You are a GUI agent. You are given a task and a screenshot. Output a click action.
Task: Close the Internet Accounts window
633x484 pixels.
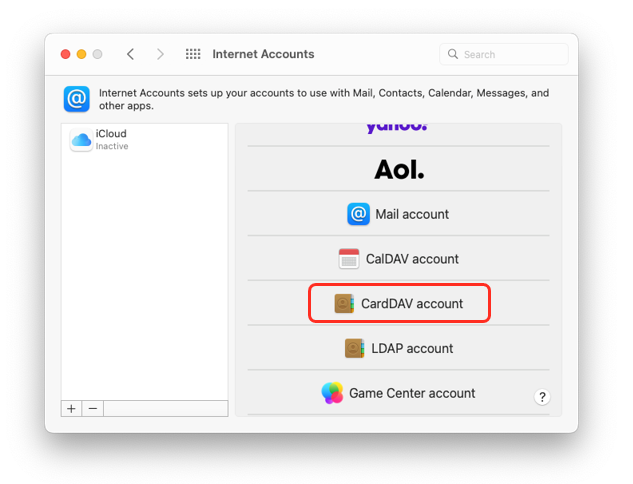[66, 54]
